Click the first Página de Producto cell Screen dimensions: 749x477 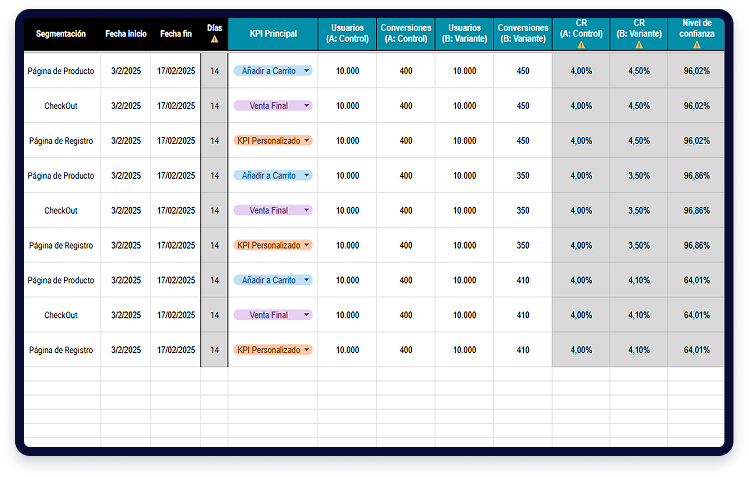pos(61,71)
